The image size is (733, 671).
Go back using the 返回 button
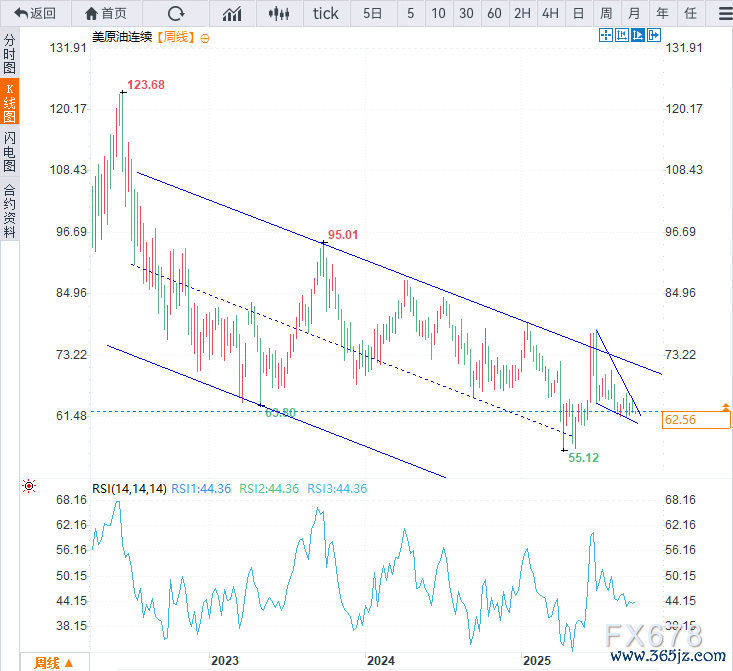35,13
